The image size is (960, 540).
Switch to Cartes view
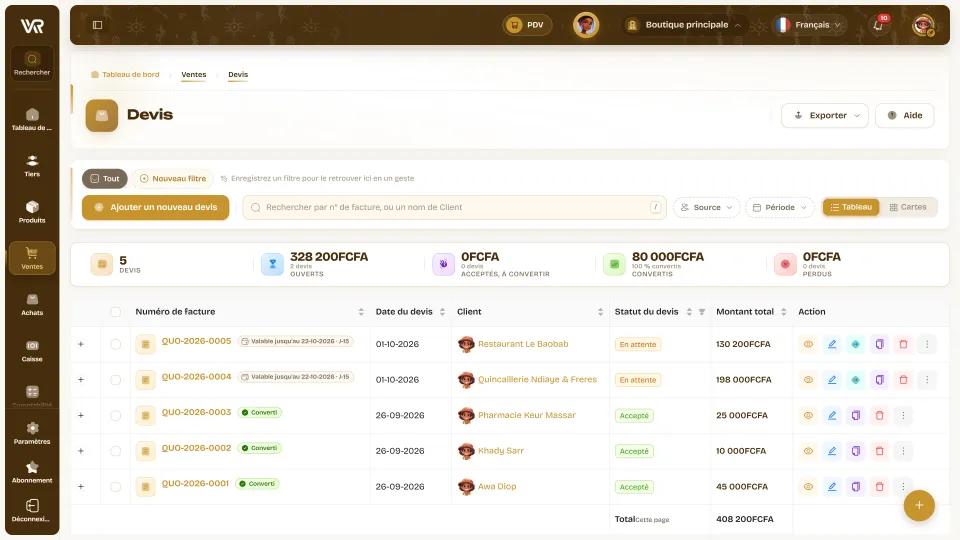point(908,207)
